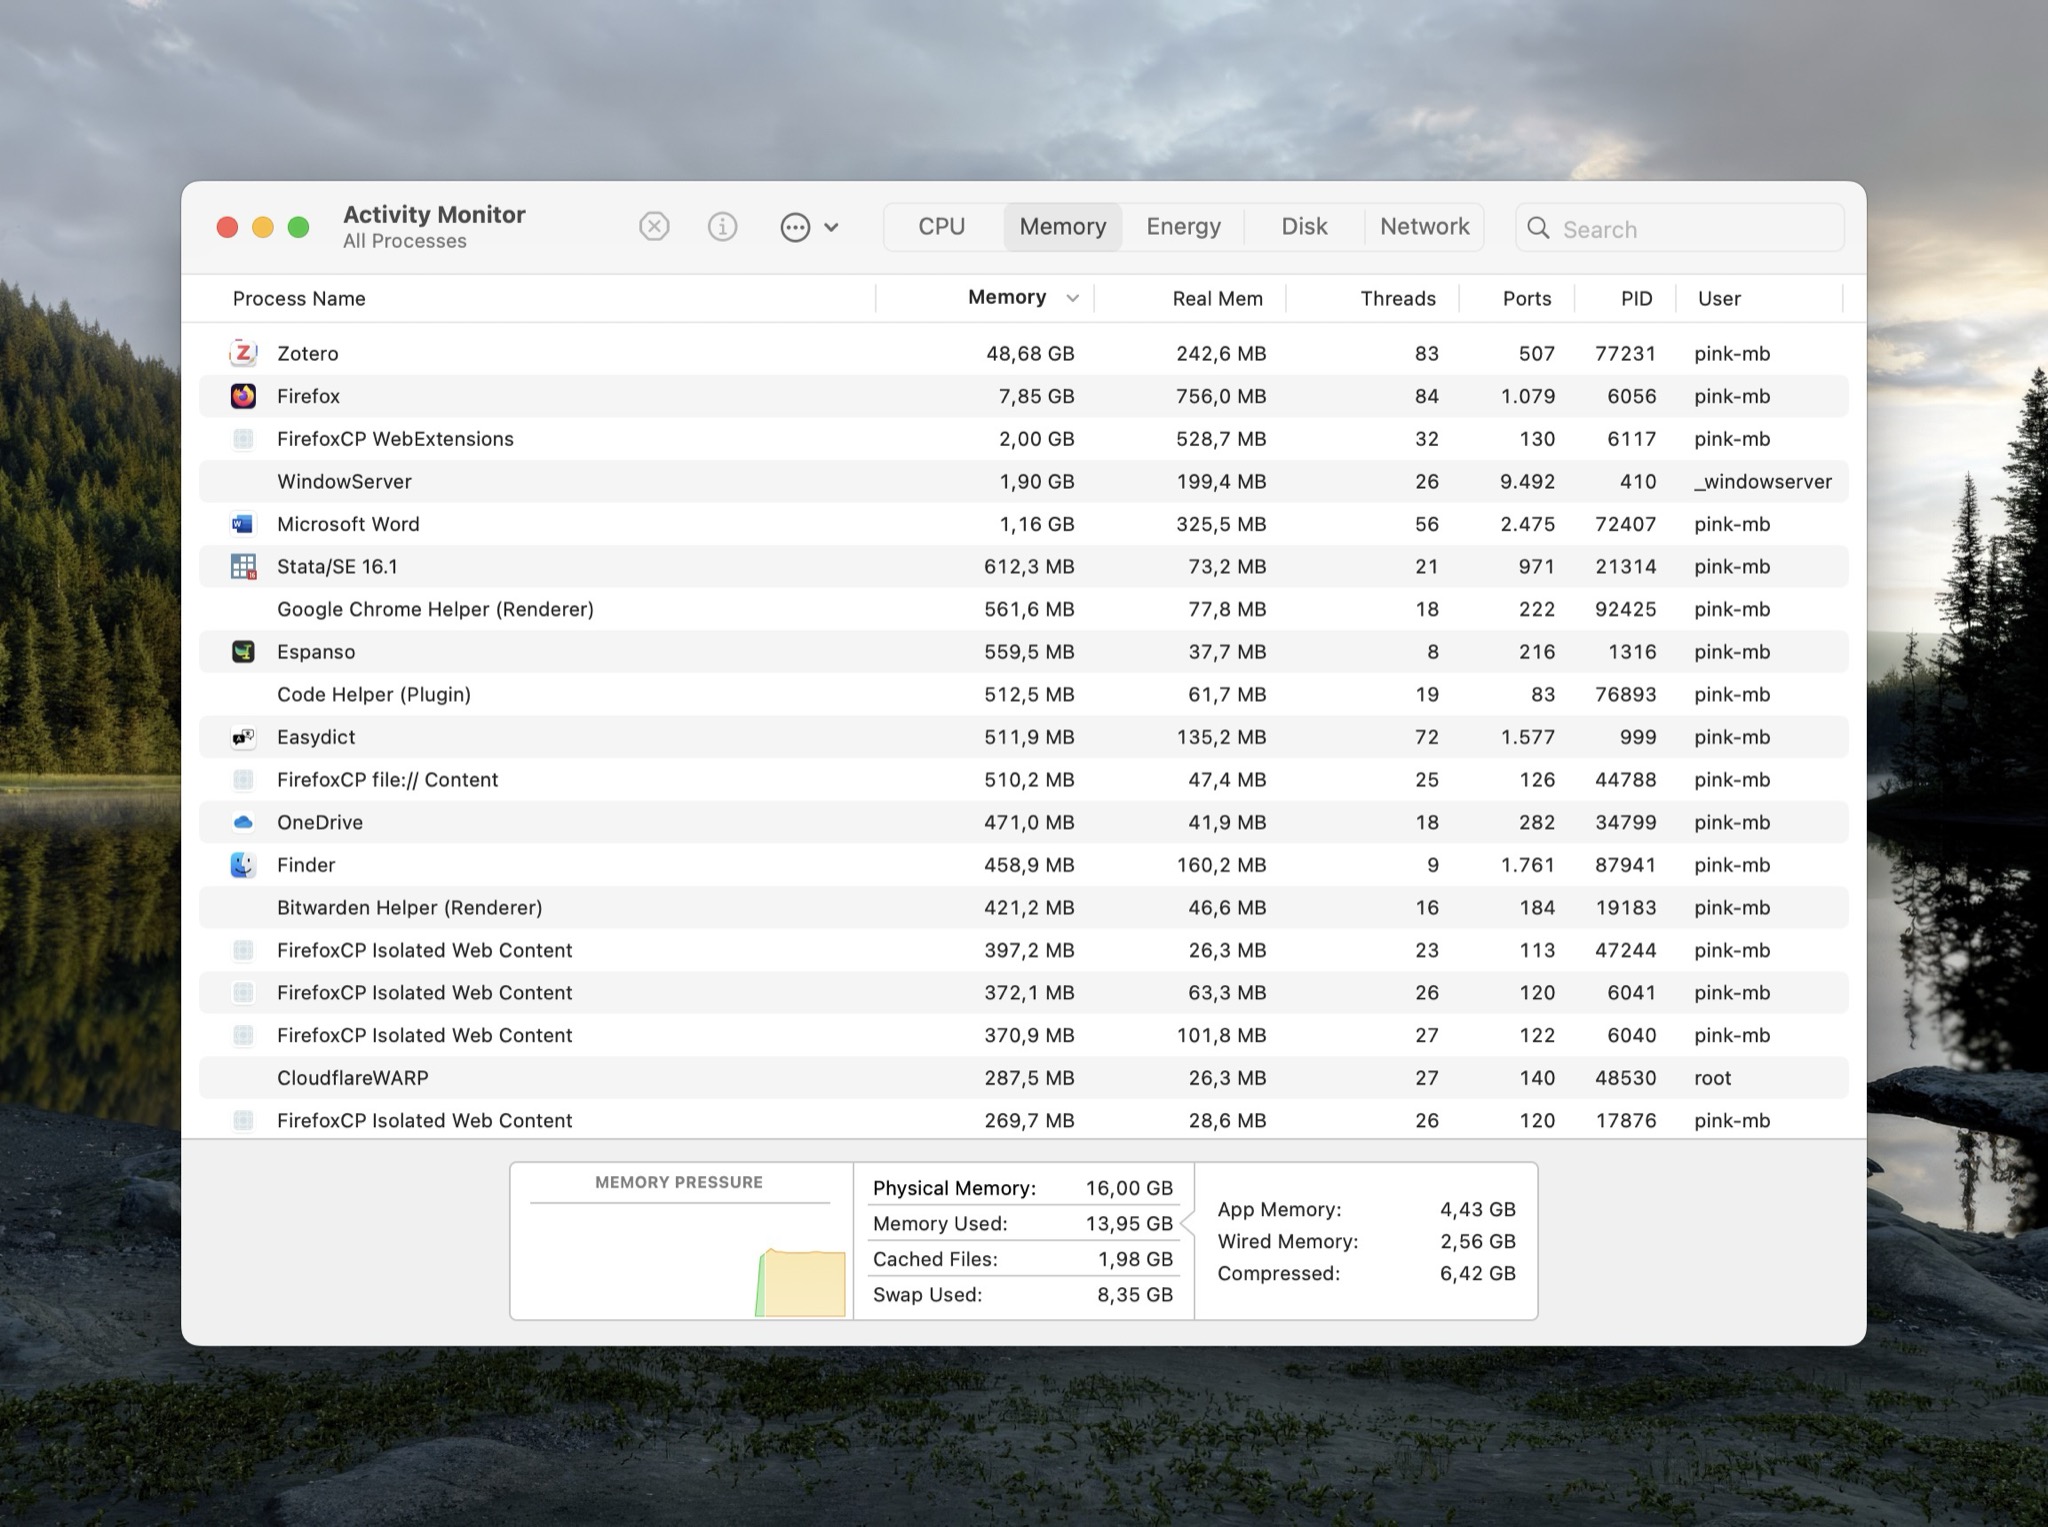Sort by the Real Mem column
This screenshot has height=1527, width=2048.
point(1217,299)
